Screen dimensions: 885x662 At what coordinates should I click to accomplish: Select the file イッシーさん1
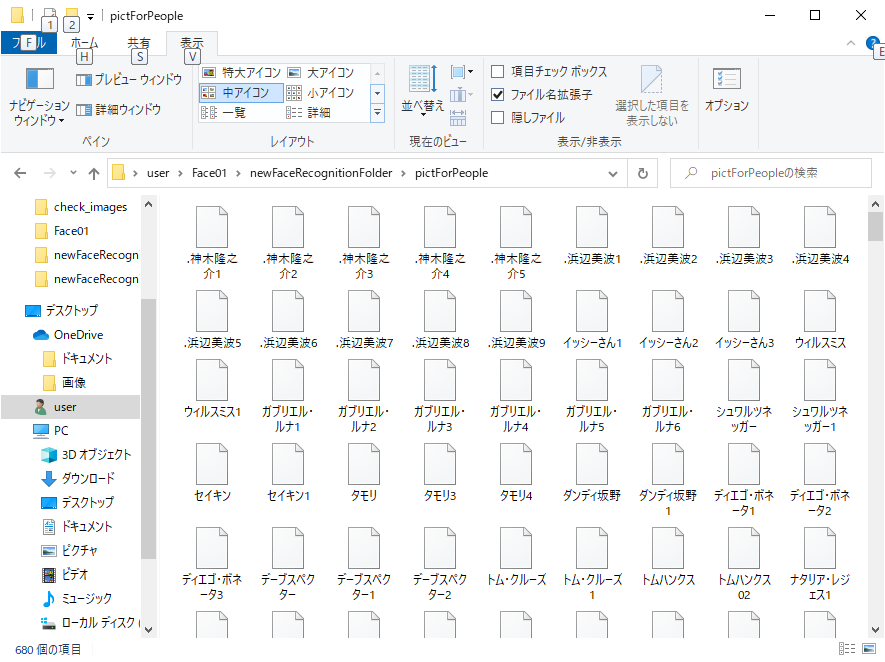(x=592, y=319)
